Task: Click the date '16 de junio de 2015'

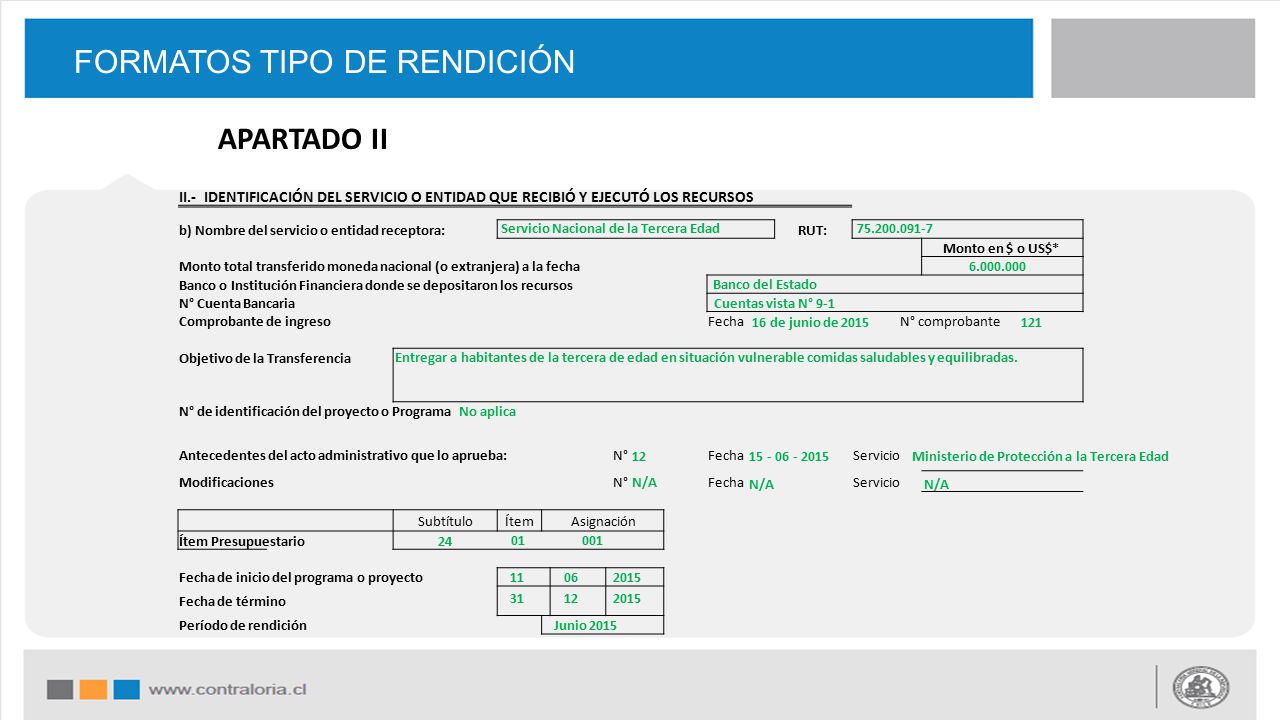Action: coord(810,323)
